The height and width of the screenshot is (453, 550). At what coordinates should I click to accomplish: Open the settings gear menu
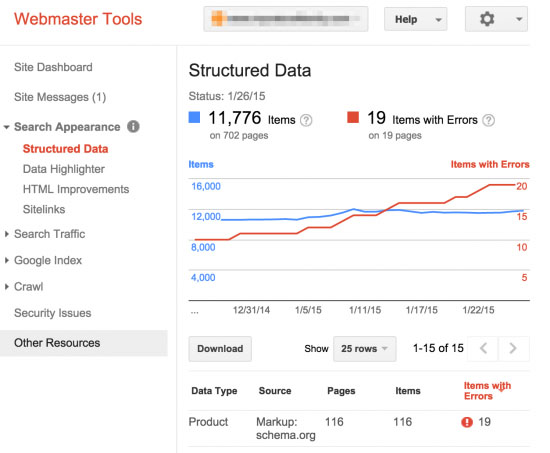pos(496,19)
